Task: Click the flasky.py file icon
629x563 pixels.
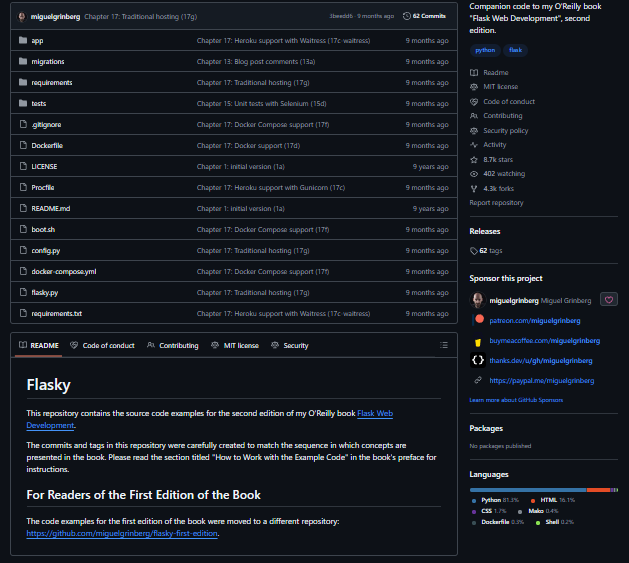Action: tap(23, 292)
